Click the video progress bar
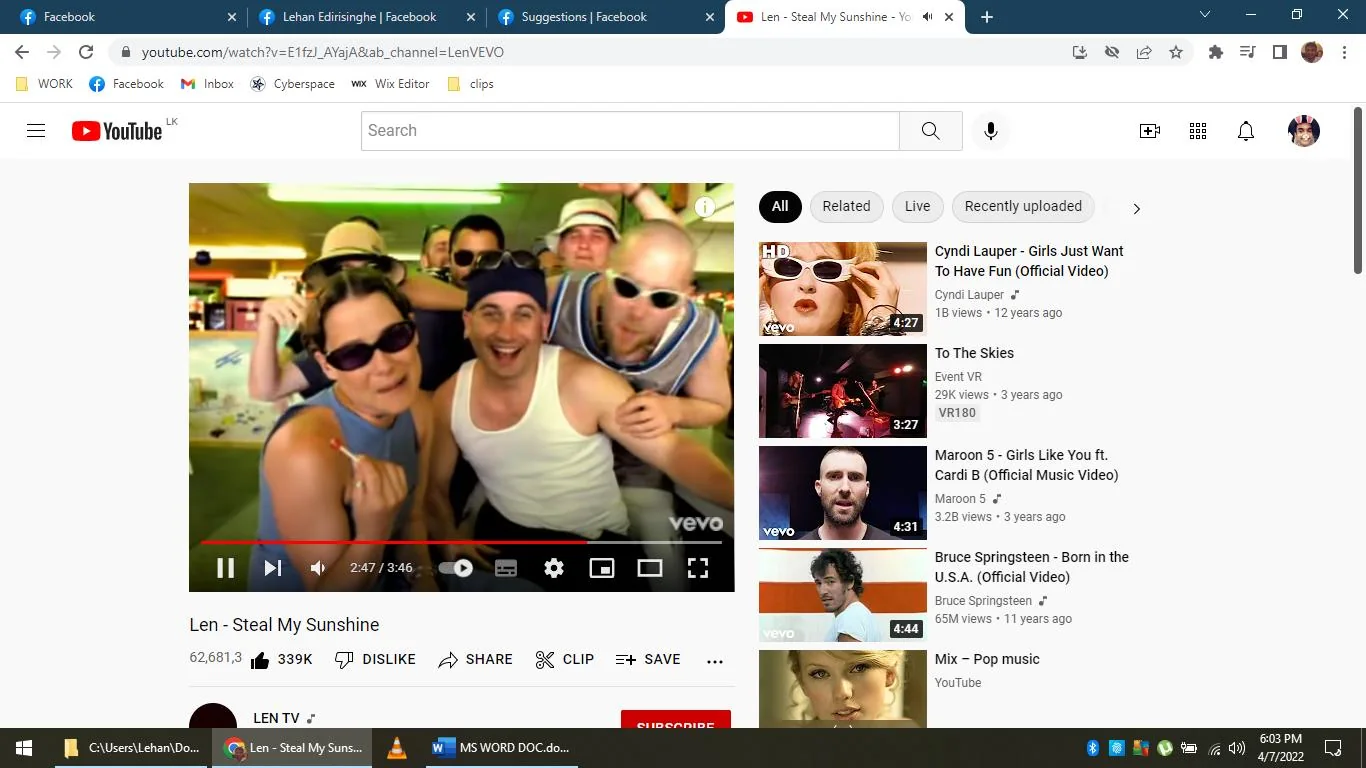This screenshot has width=1366, height=768. (461, 542)
